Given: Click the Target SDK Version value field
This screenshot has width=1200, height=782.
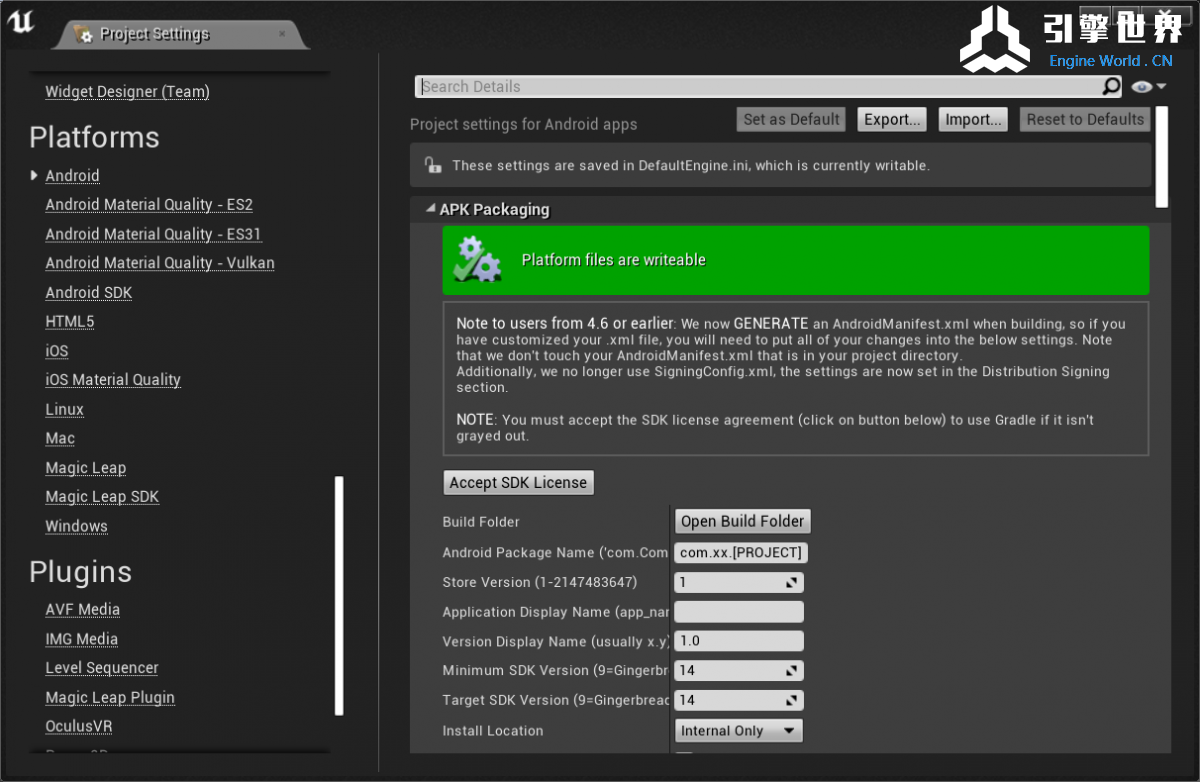Looking at the screenshot, I should click(x=739, y=700).
